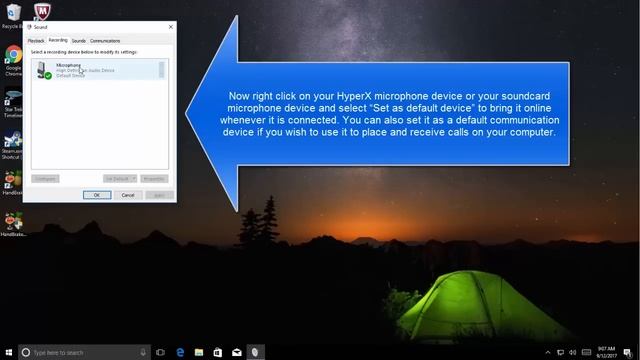Close the Sound dialog window
This screenshot has width=640, height=360.
tap(171, 27)
